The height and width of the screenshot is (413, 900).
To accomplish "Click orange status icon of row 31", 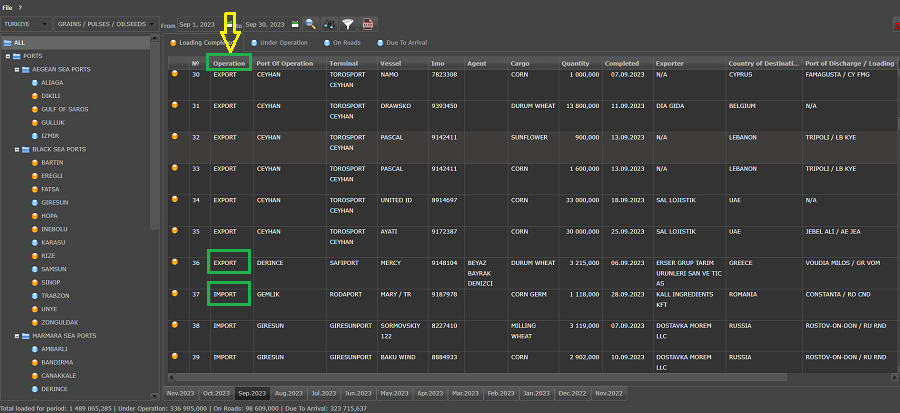I will tap(174, 105).
